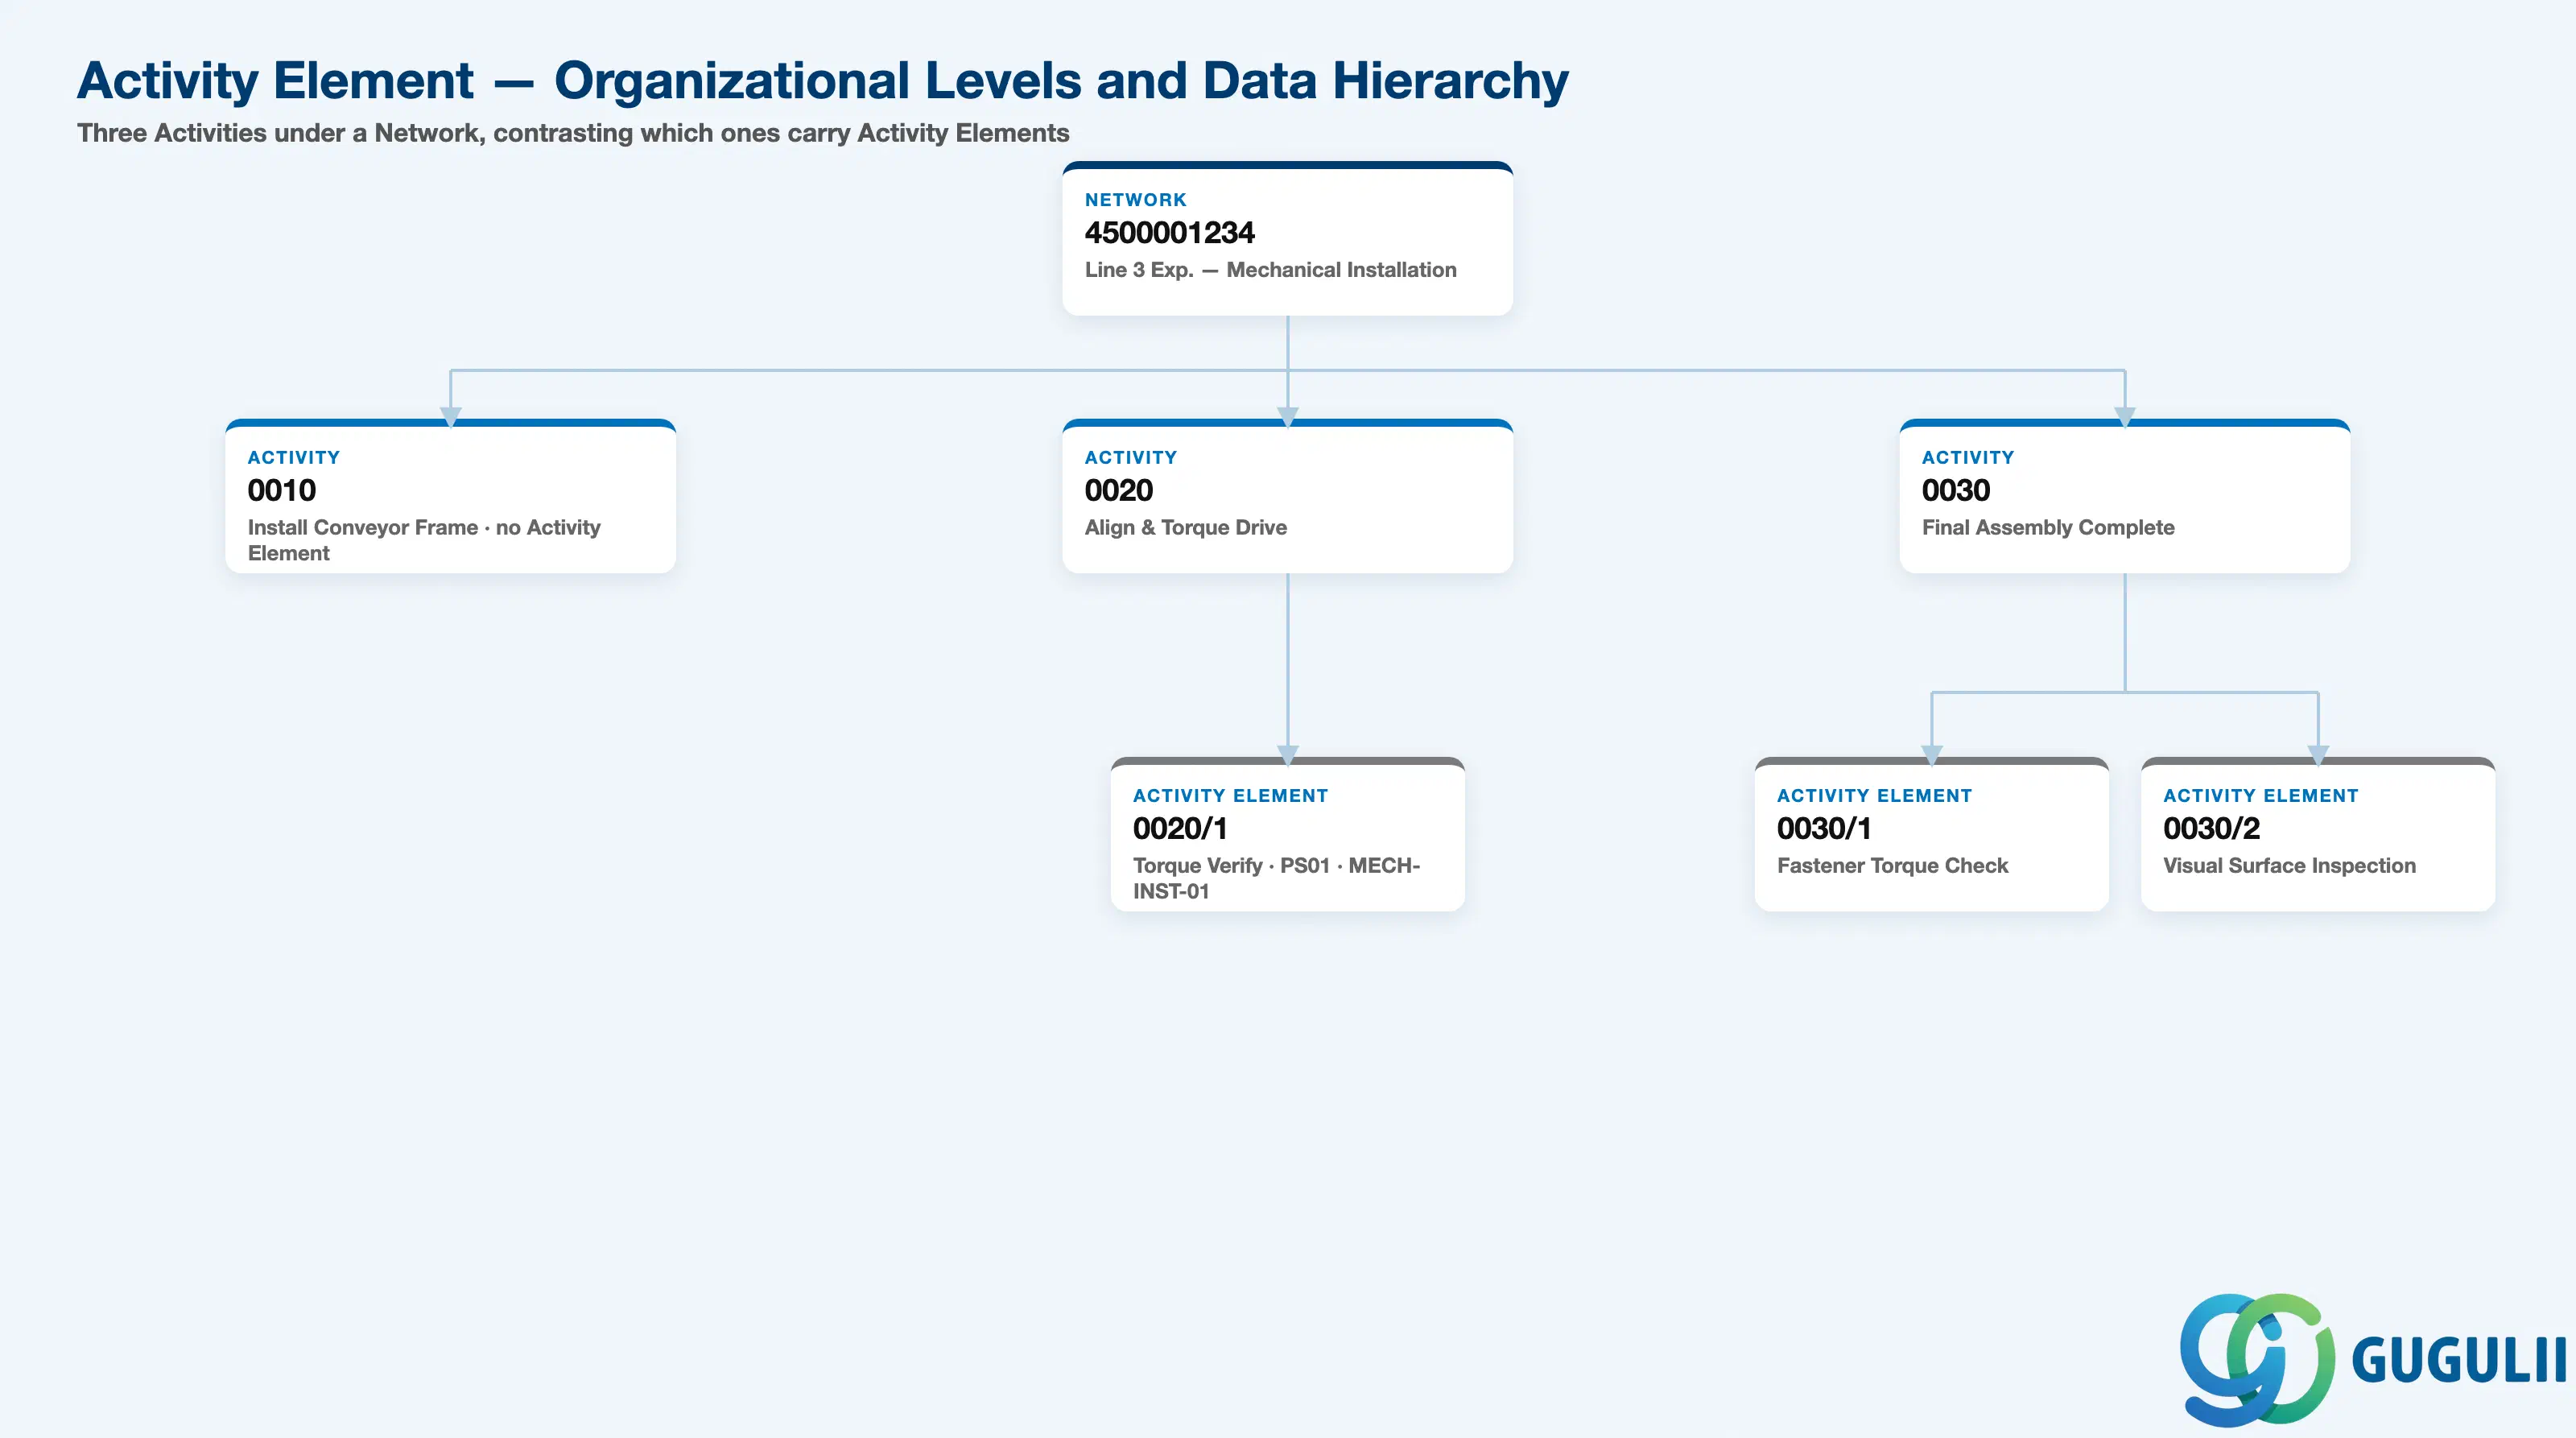
Task: Select Activity 0030 Final Assembly Complete card
Action: [2124, 496]
